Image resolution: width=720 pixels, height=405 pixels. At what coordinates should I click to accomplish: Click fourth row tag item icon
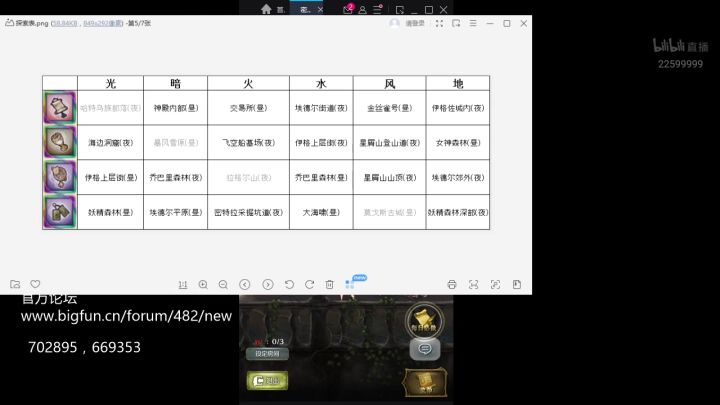(x=60, y=212)
